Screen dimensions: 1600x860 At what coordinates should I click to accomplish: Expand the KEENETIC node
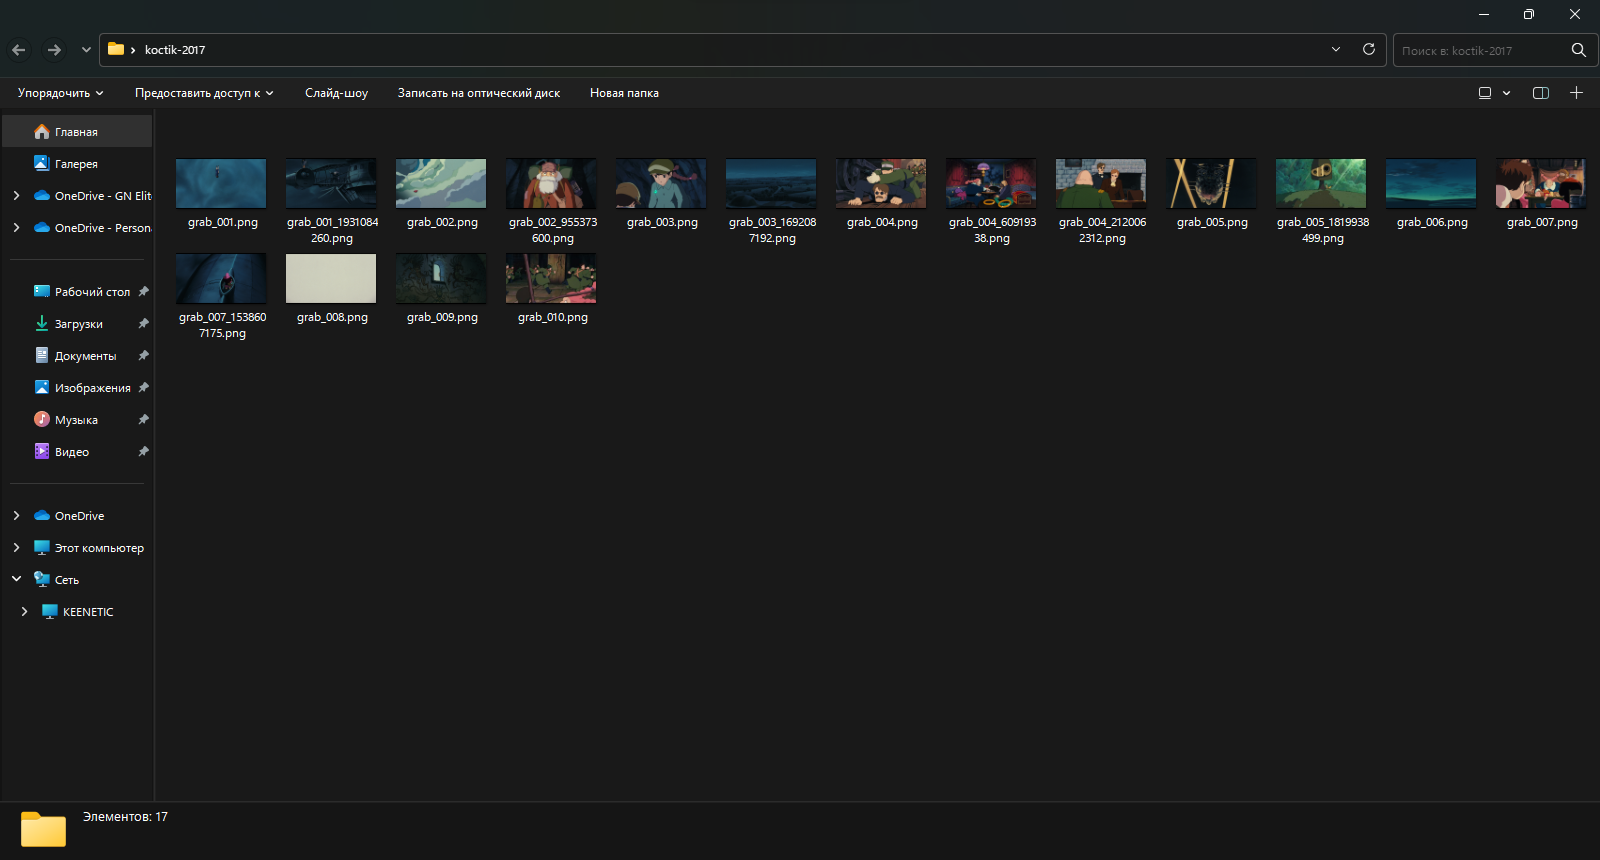(24, 612)
